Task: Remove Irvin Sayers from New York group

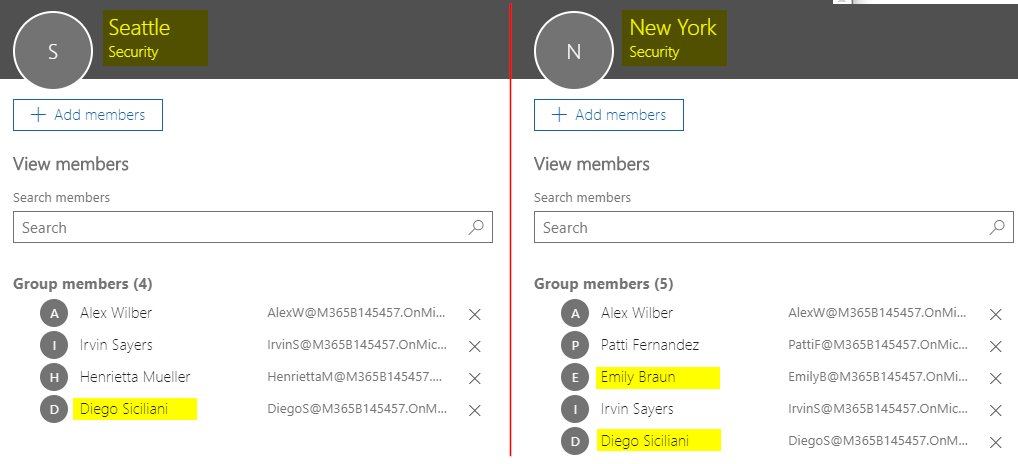Action: 996,410
